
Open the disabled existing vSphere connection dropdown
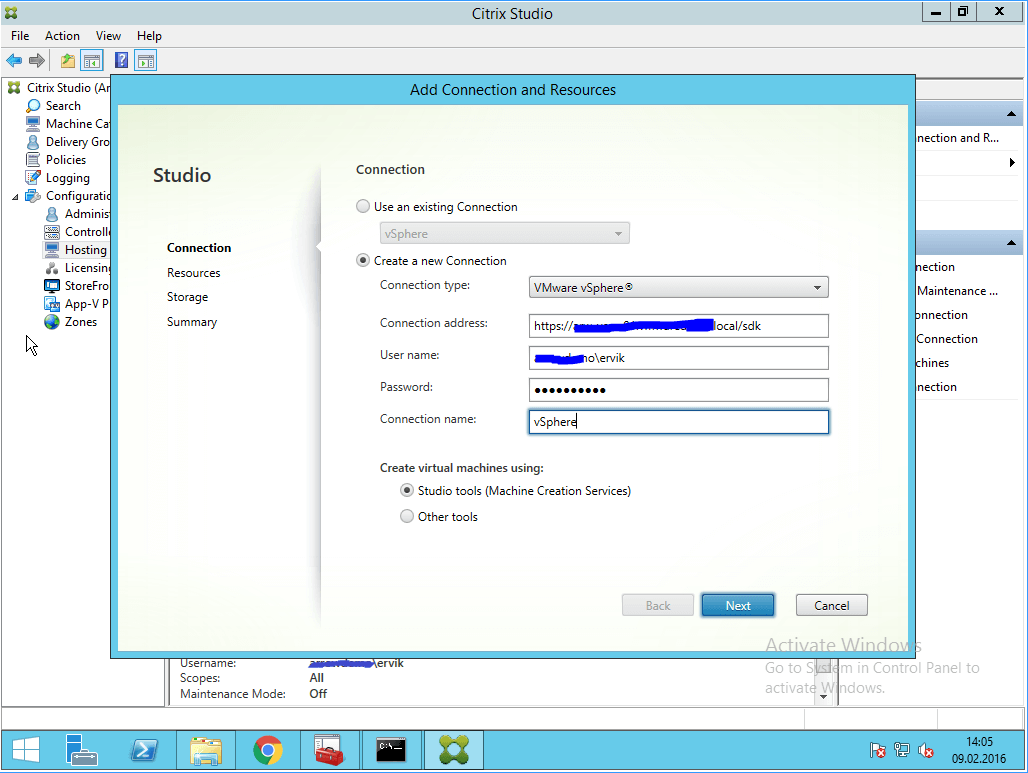(x=505, y=233)
